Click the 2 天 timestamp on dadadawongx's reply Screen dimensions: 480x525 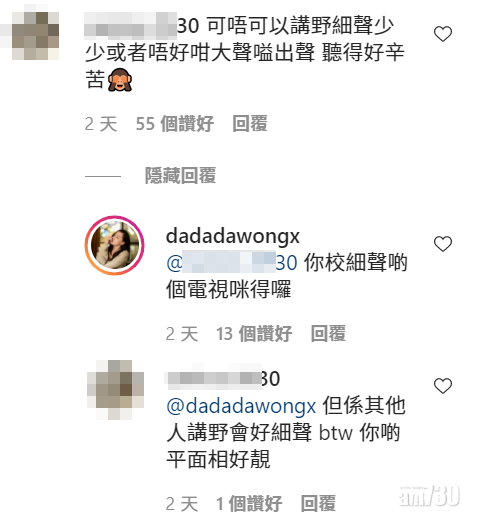point(182,333)
